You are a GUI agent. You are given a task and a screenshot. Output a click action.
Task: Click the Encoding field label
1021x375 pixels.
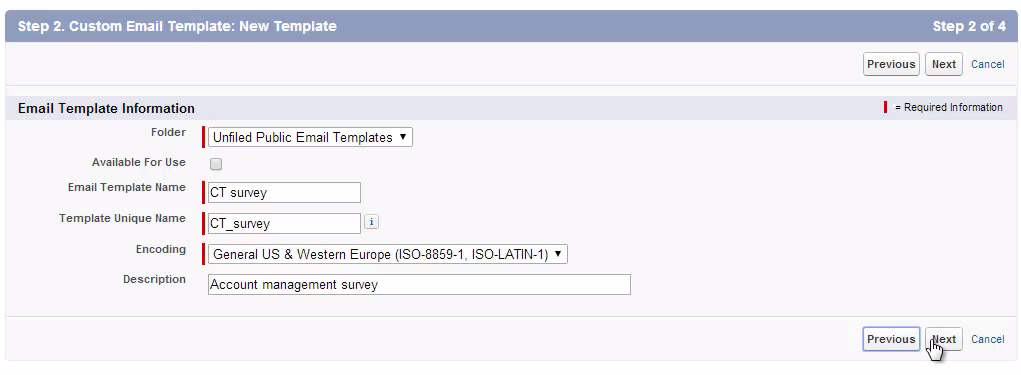[161, 249]
